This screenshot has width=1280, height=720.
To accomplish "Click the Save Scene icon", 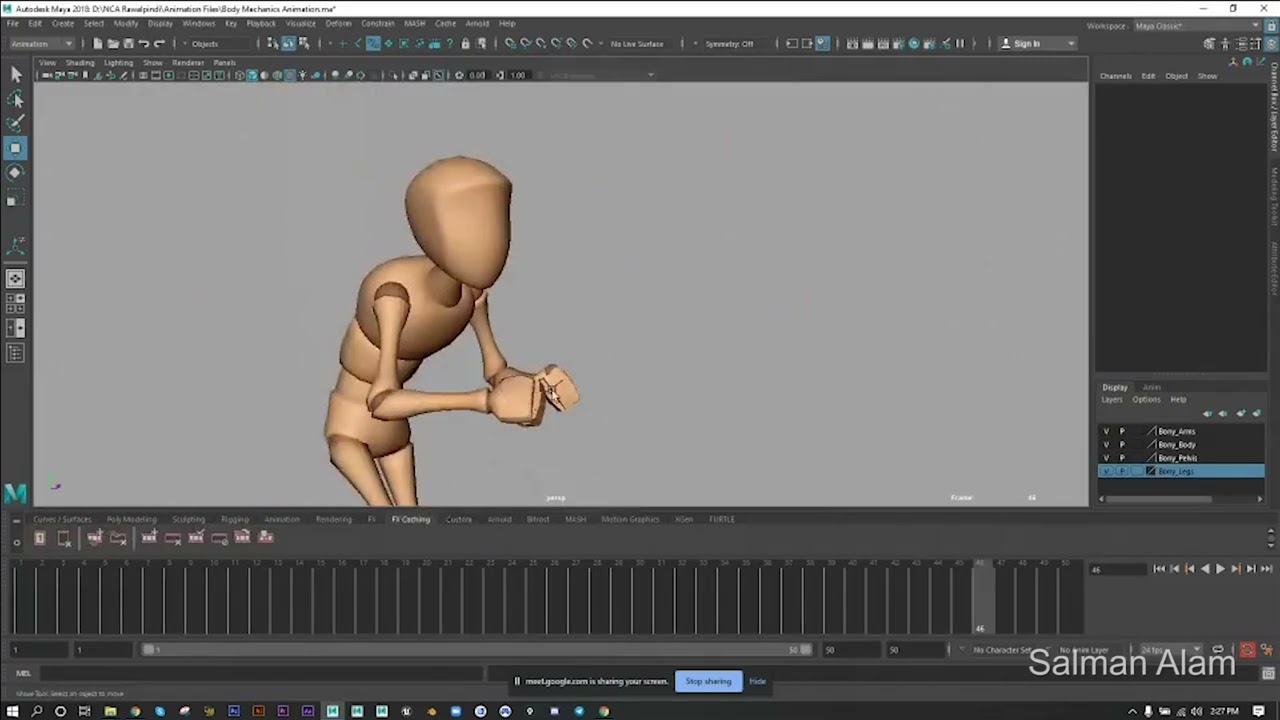I will click(127, 44).
